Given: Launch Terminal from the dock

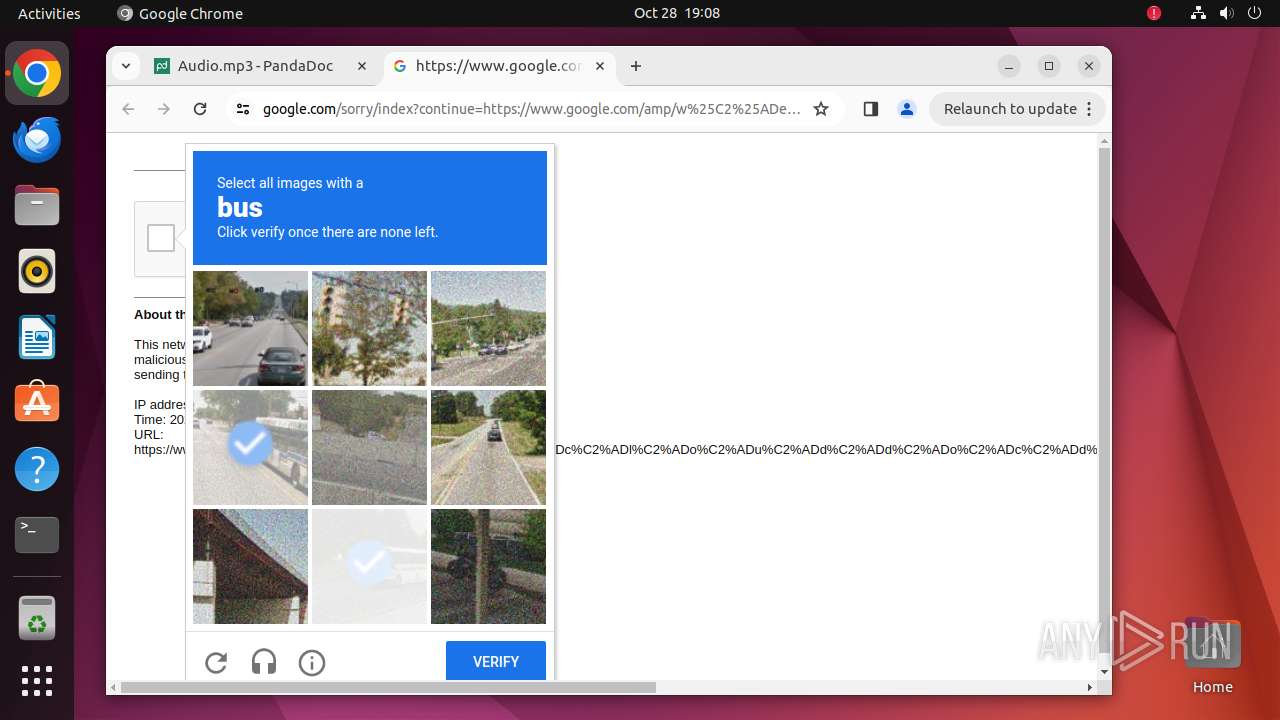Looking at the screenshot, I should click(37, 535).
